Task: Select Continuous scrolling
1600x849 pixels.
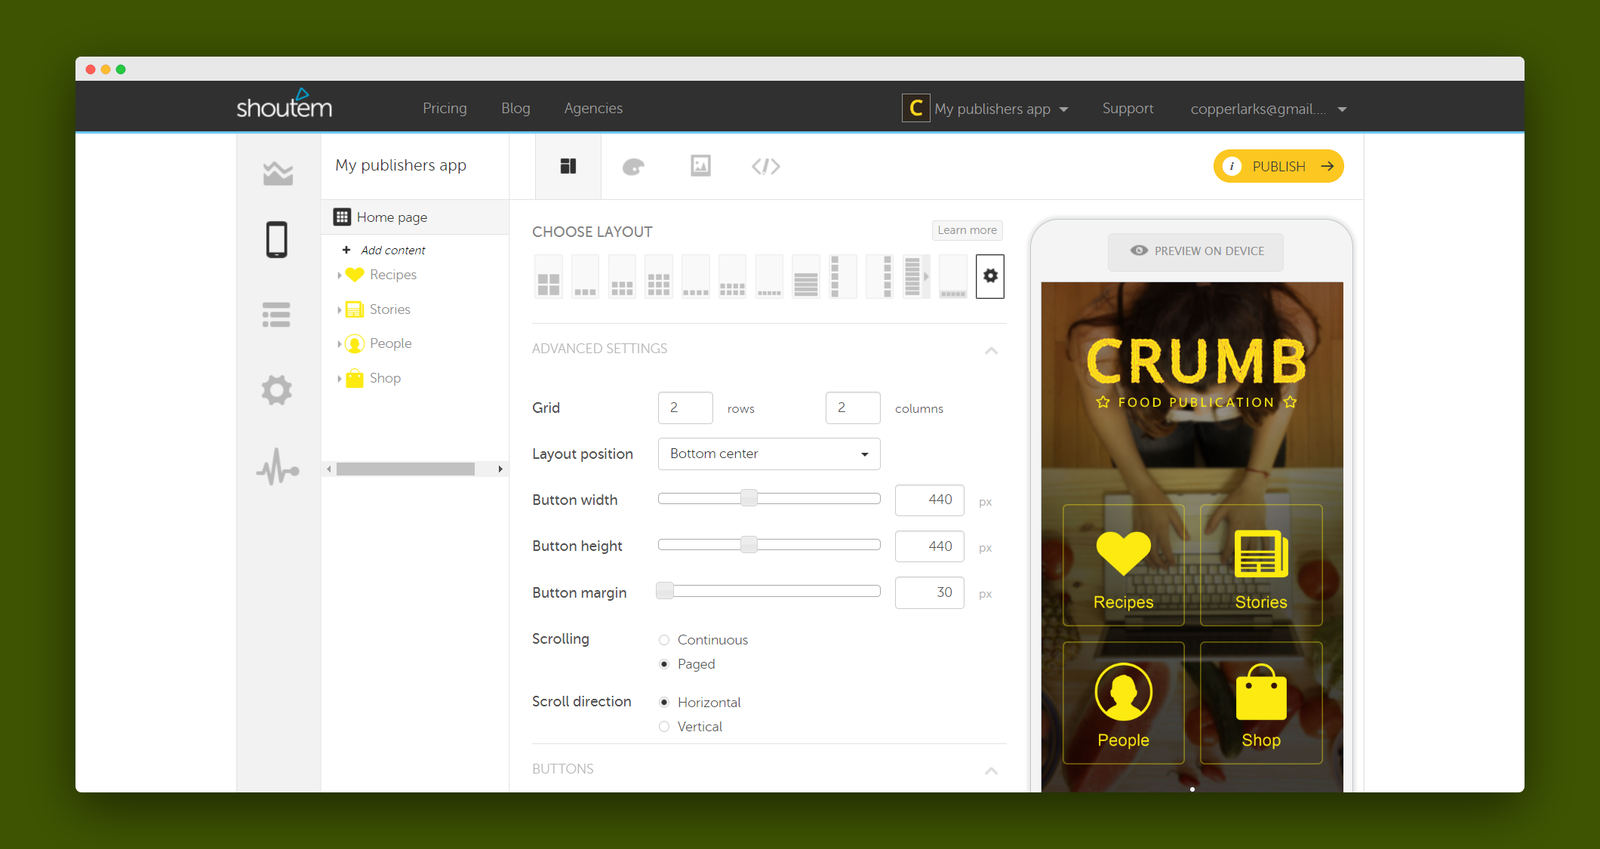Action: coord(664,640)
